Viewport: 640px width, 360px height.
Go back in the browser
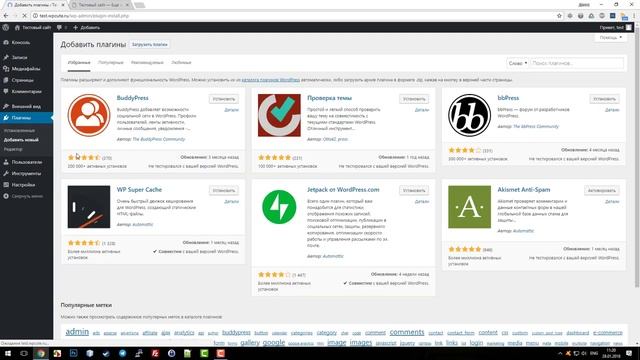pyautogui.click(x=6, y=16)
